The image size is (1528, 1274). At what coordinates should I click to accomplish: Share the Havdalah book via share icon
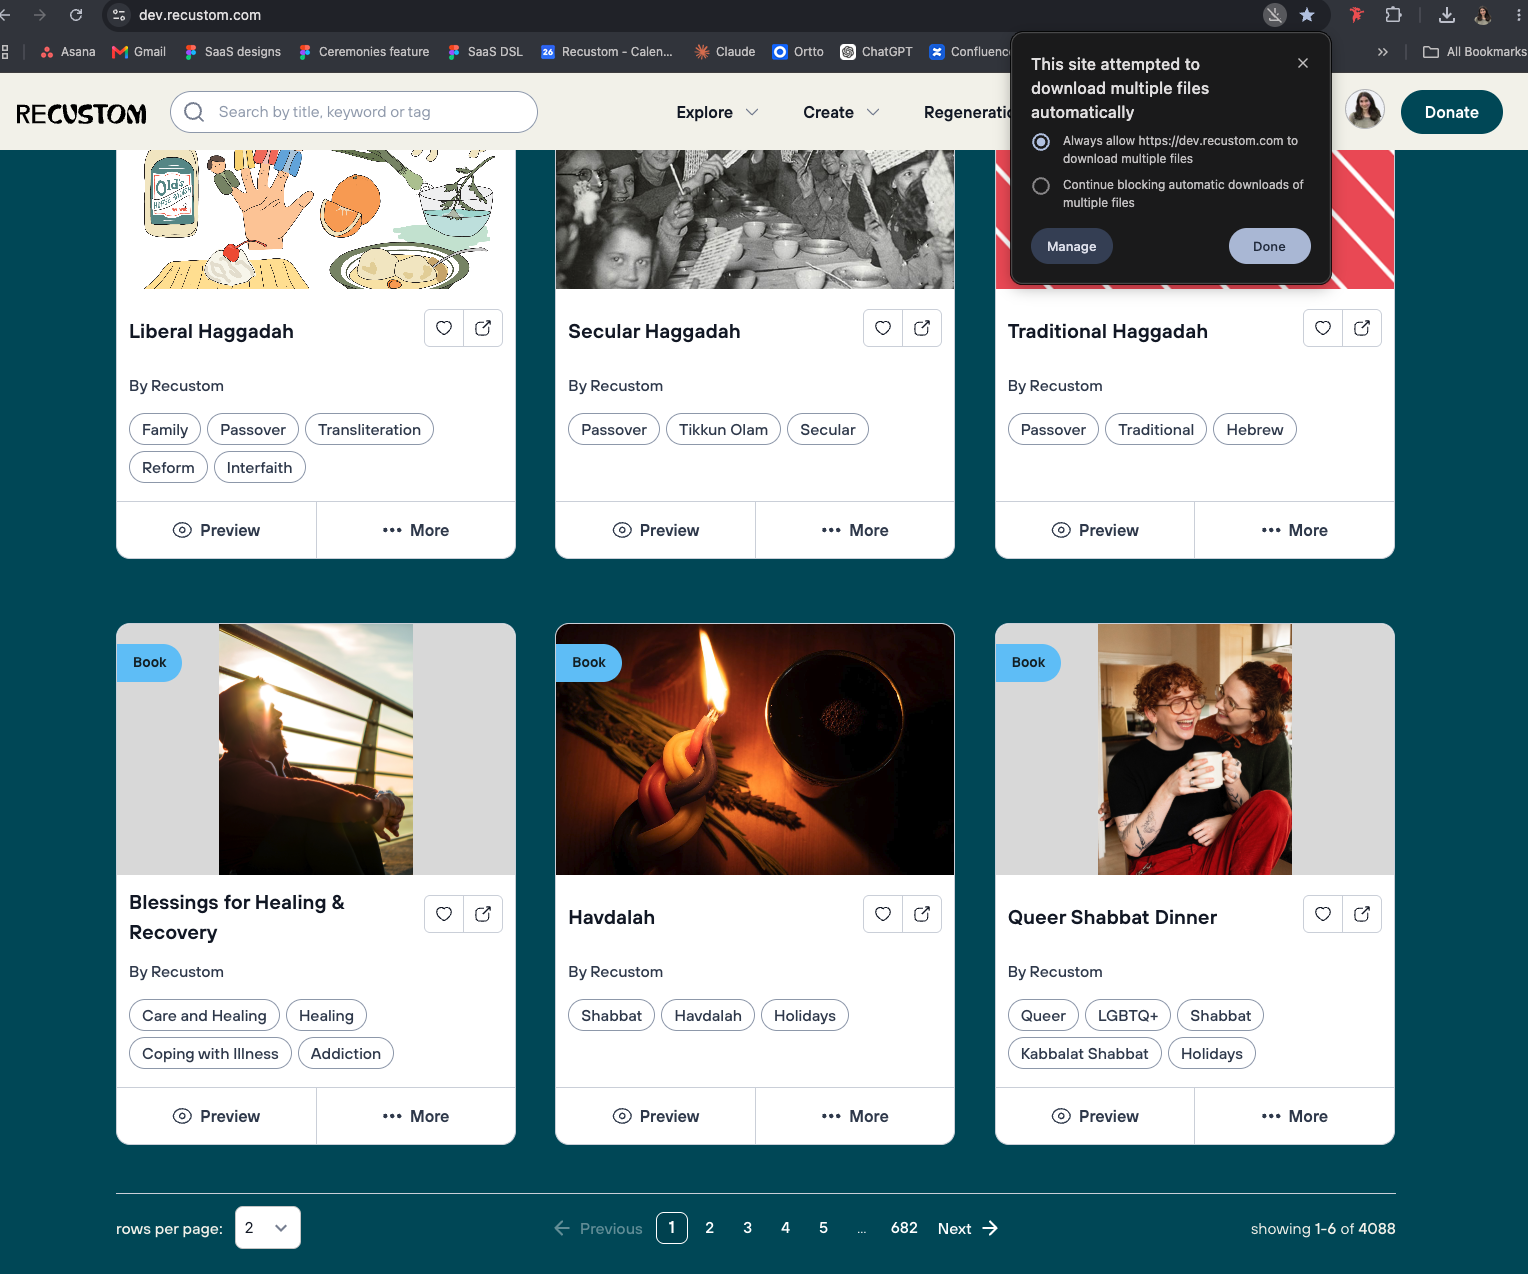922,914
